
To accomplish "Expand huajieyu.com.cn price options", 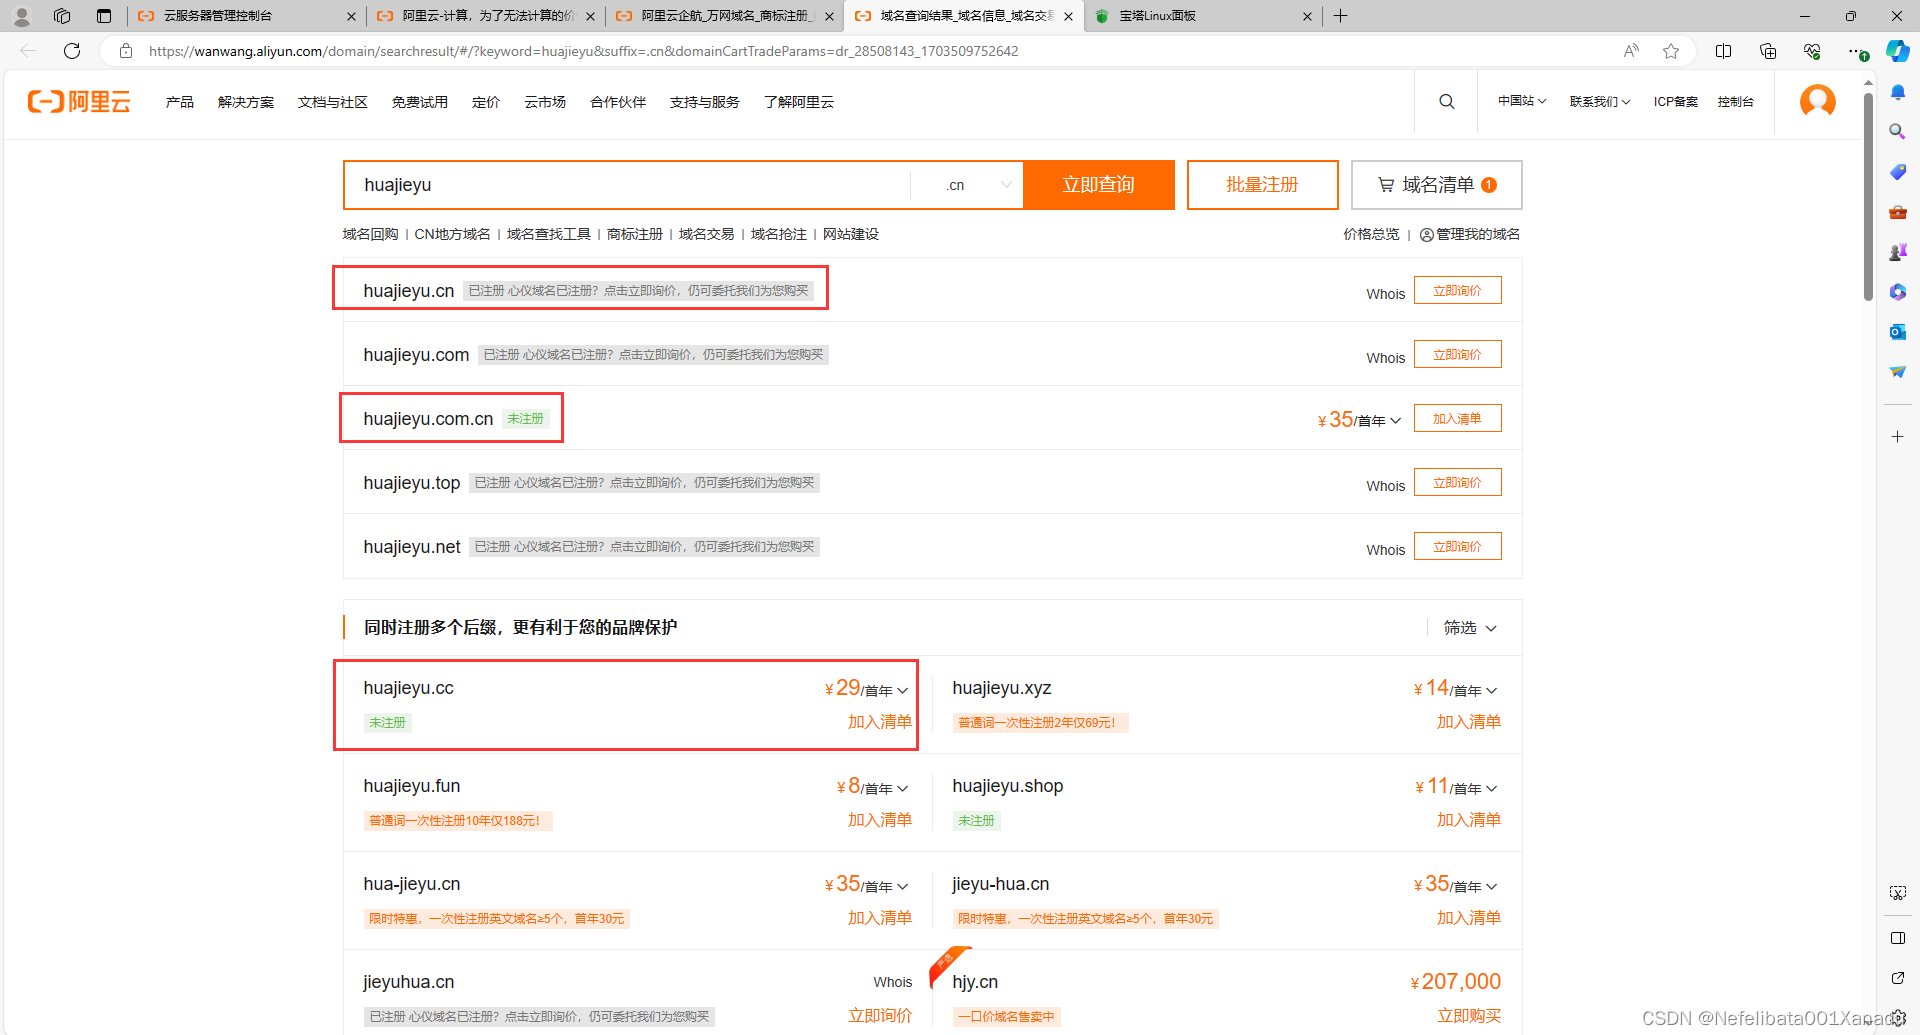I will click(1395, 421).
